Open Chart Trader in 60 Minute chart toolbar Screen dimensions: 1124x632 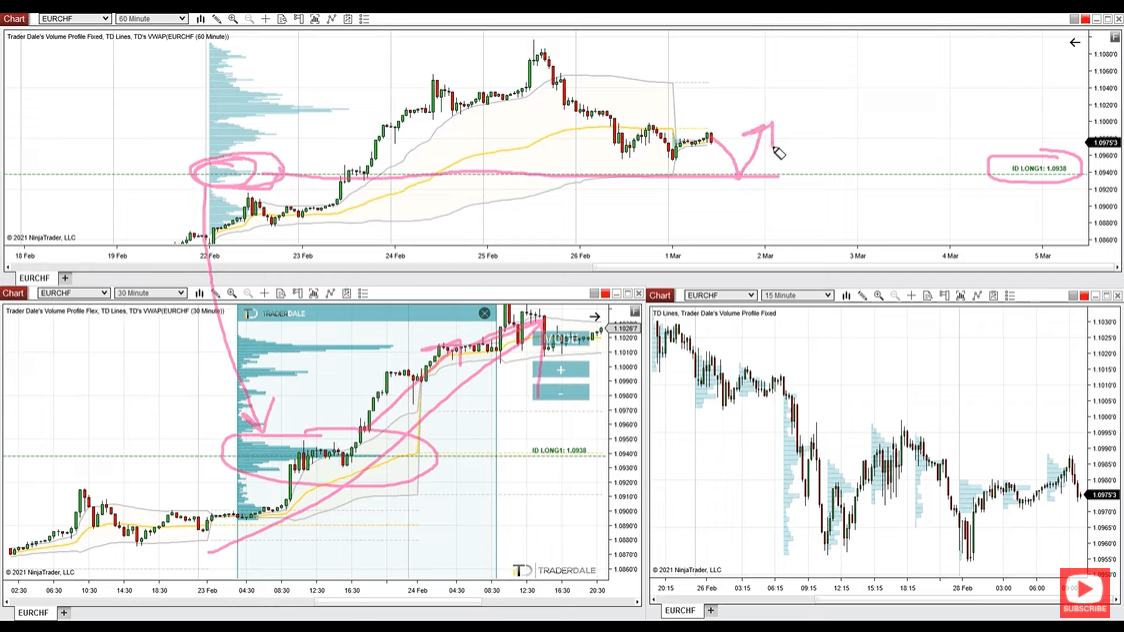298,19
